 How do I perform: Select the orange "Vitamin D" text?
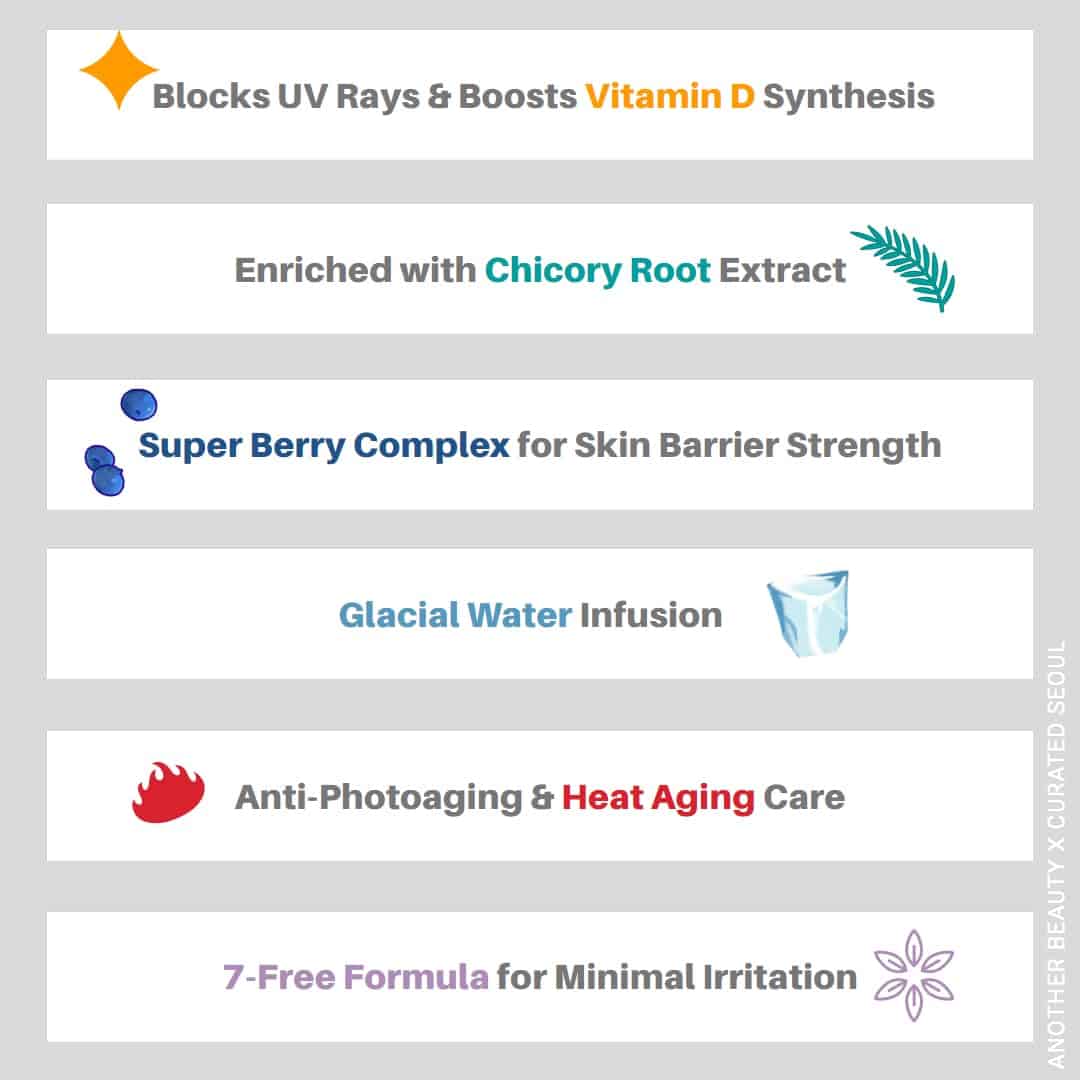(x=670, y=97)
